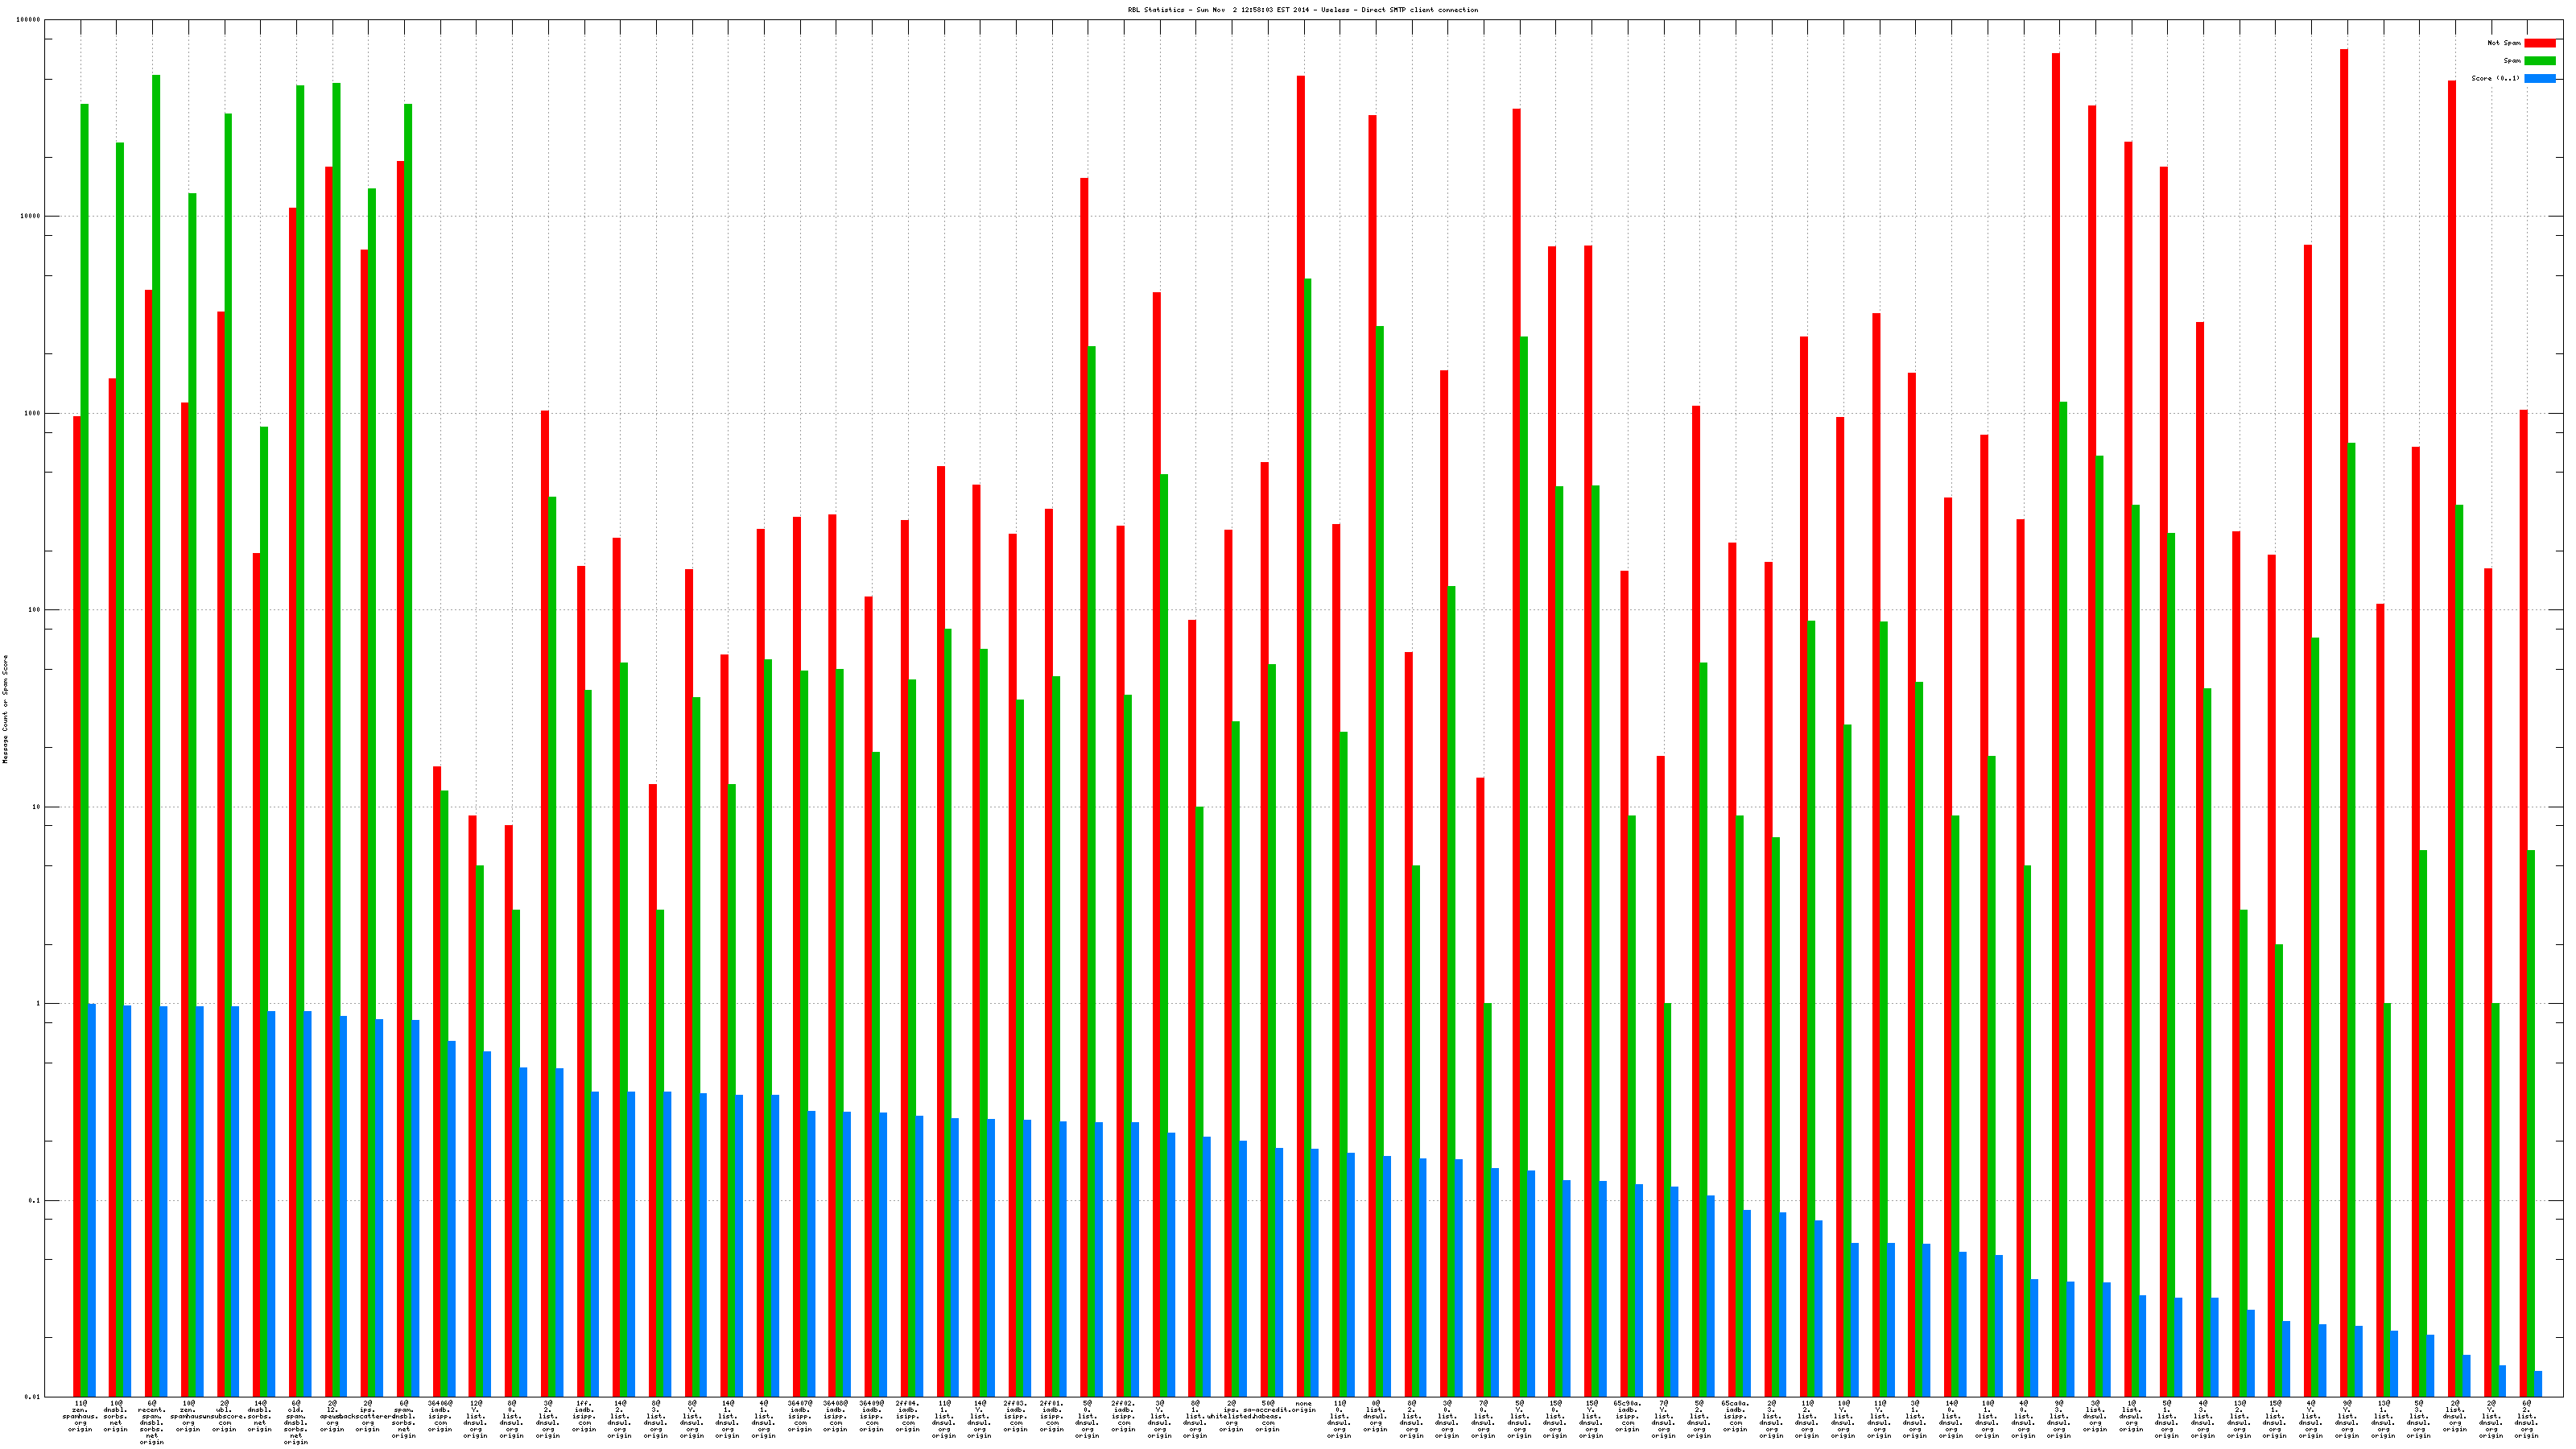Screen dimensions: 2576x1449
Task: Click the "none origin" x-axis label
Action: 1303,1407
